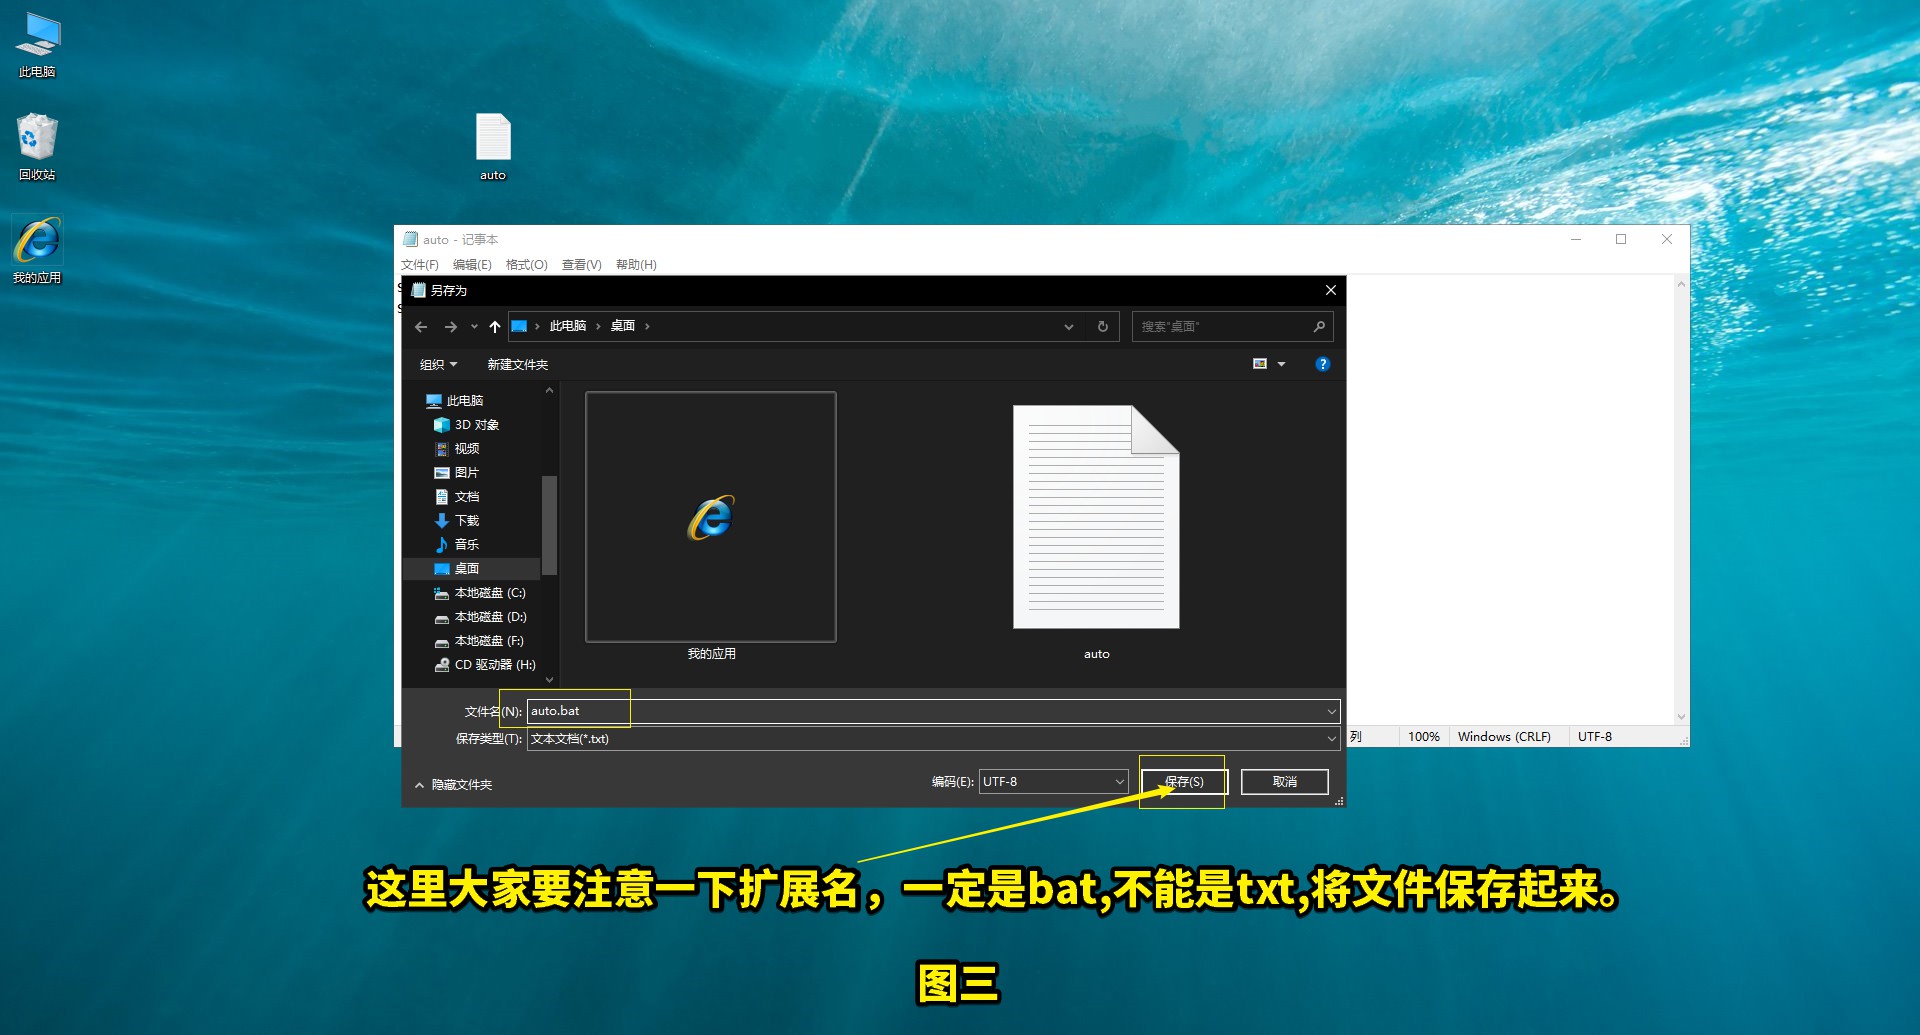Launch 我的应用 Internet Explorer shortcut

click(x=37, y=243)
